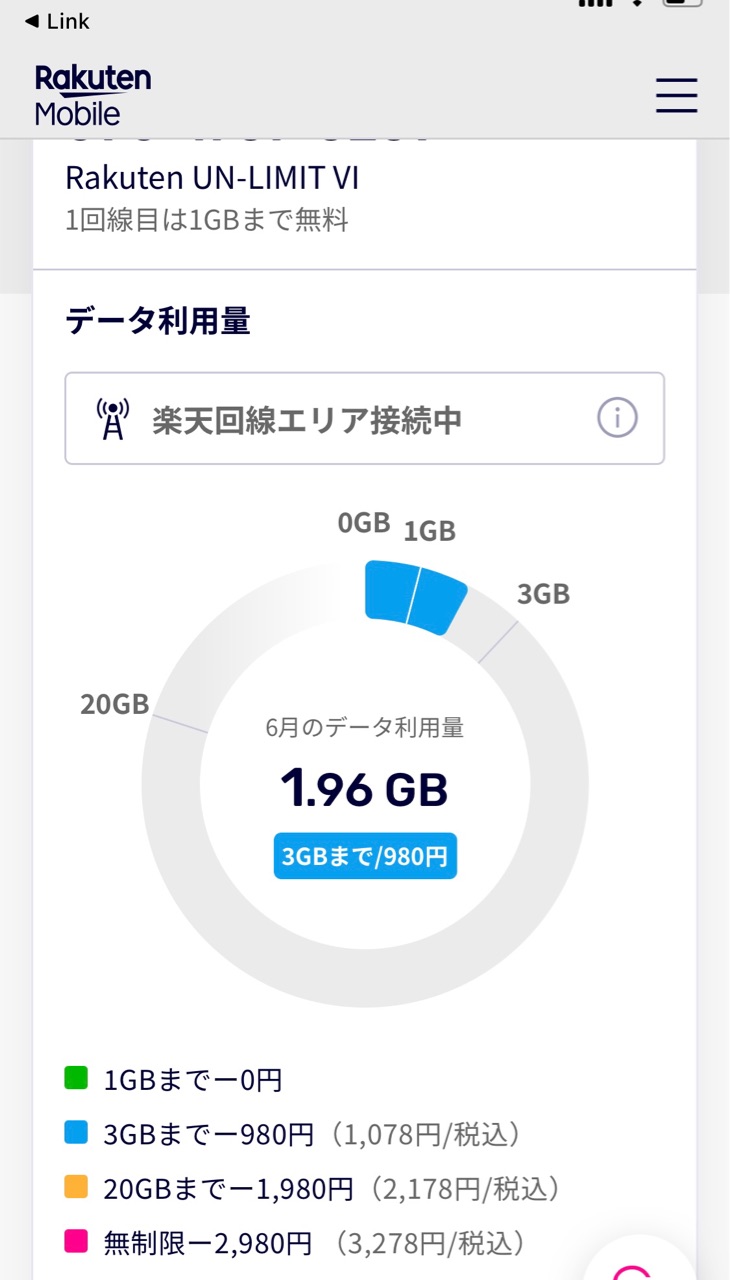This screenshot has width=730, height=1280.
Task: Go back to Link app
Action: click(x=57, y=21)
